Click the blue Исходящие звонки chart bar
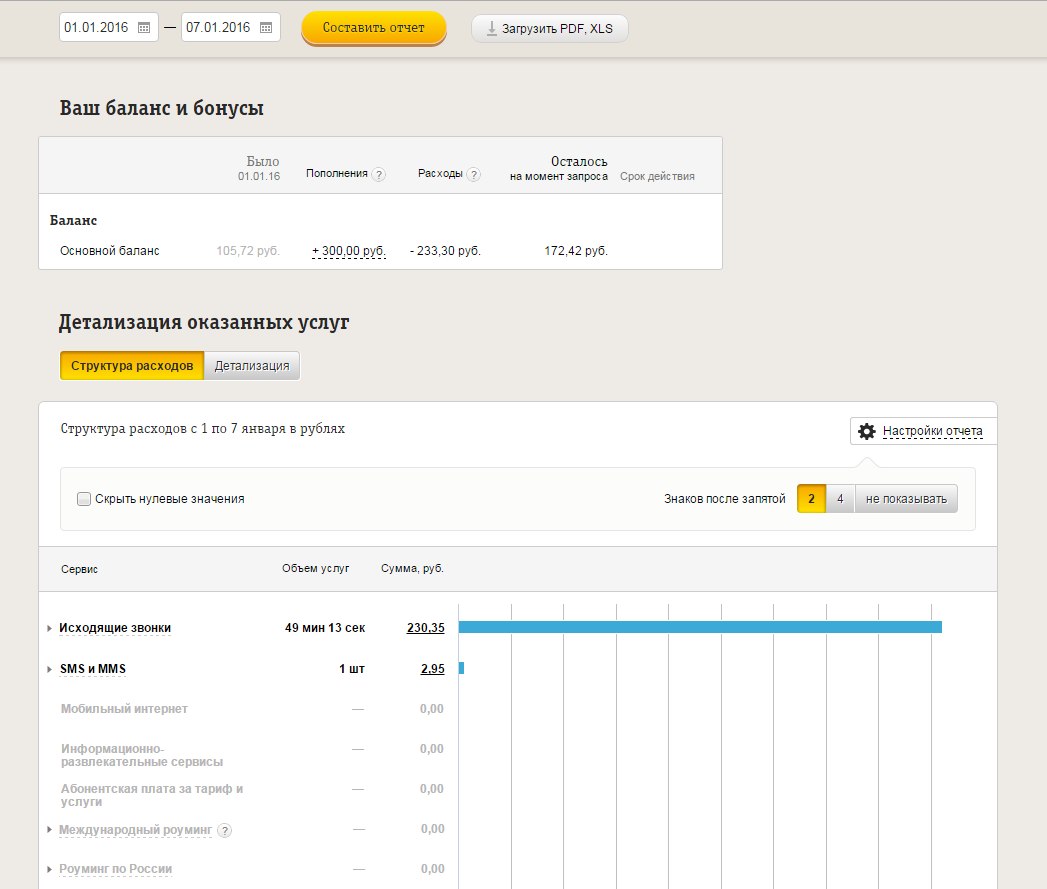The height and width of the screenshot is (889, 1047). (x=700, y=627)
